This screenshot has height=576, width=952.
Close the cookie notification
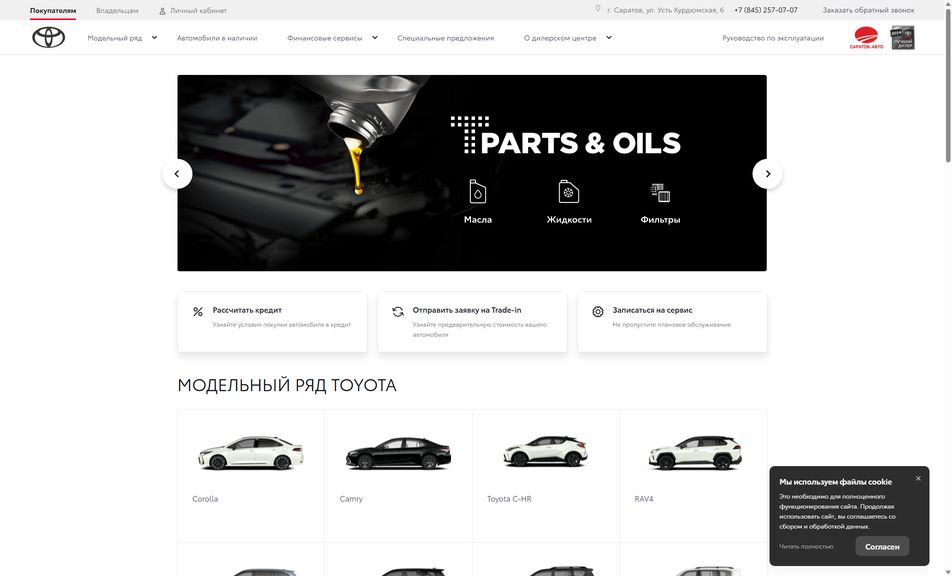pyautogui.click(x=918, y=478)
